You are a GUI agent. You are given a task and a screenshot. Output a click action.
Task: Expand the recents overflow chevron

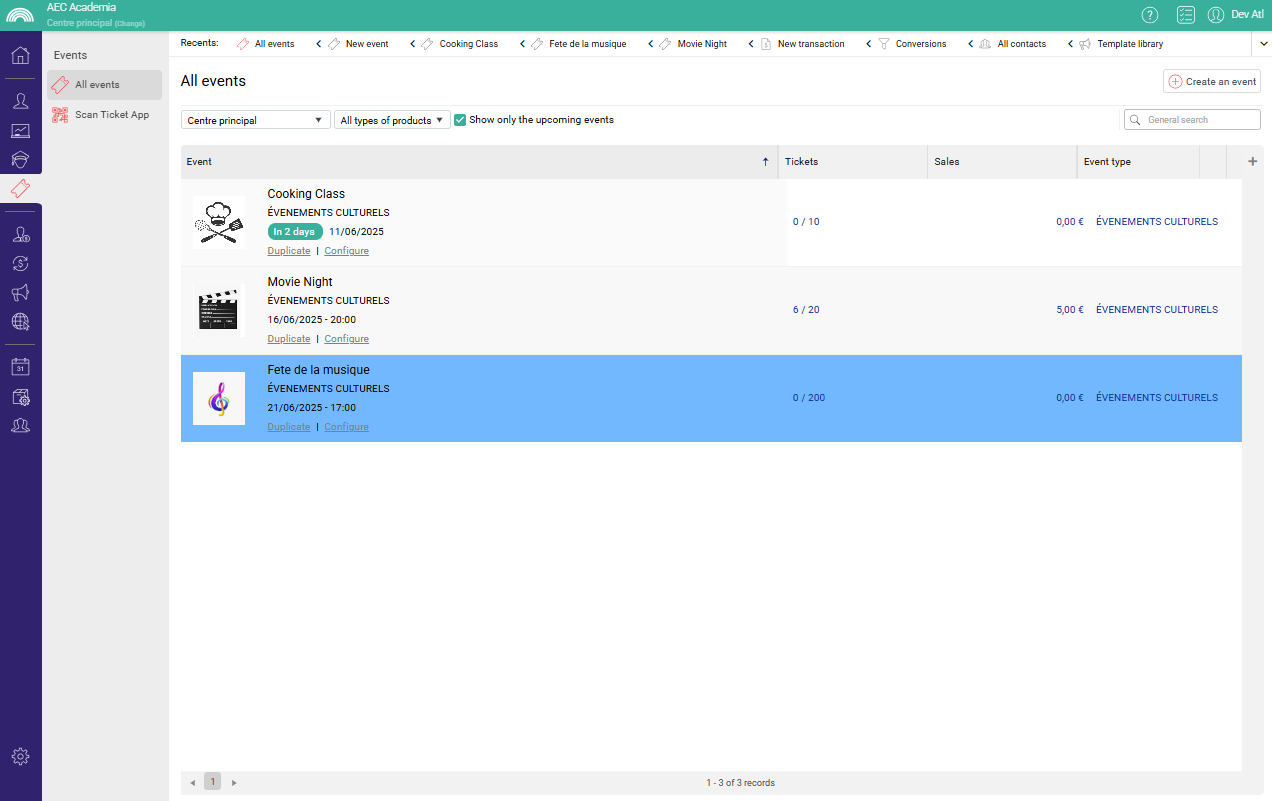coord(1261,44)
